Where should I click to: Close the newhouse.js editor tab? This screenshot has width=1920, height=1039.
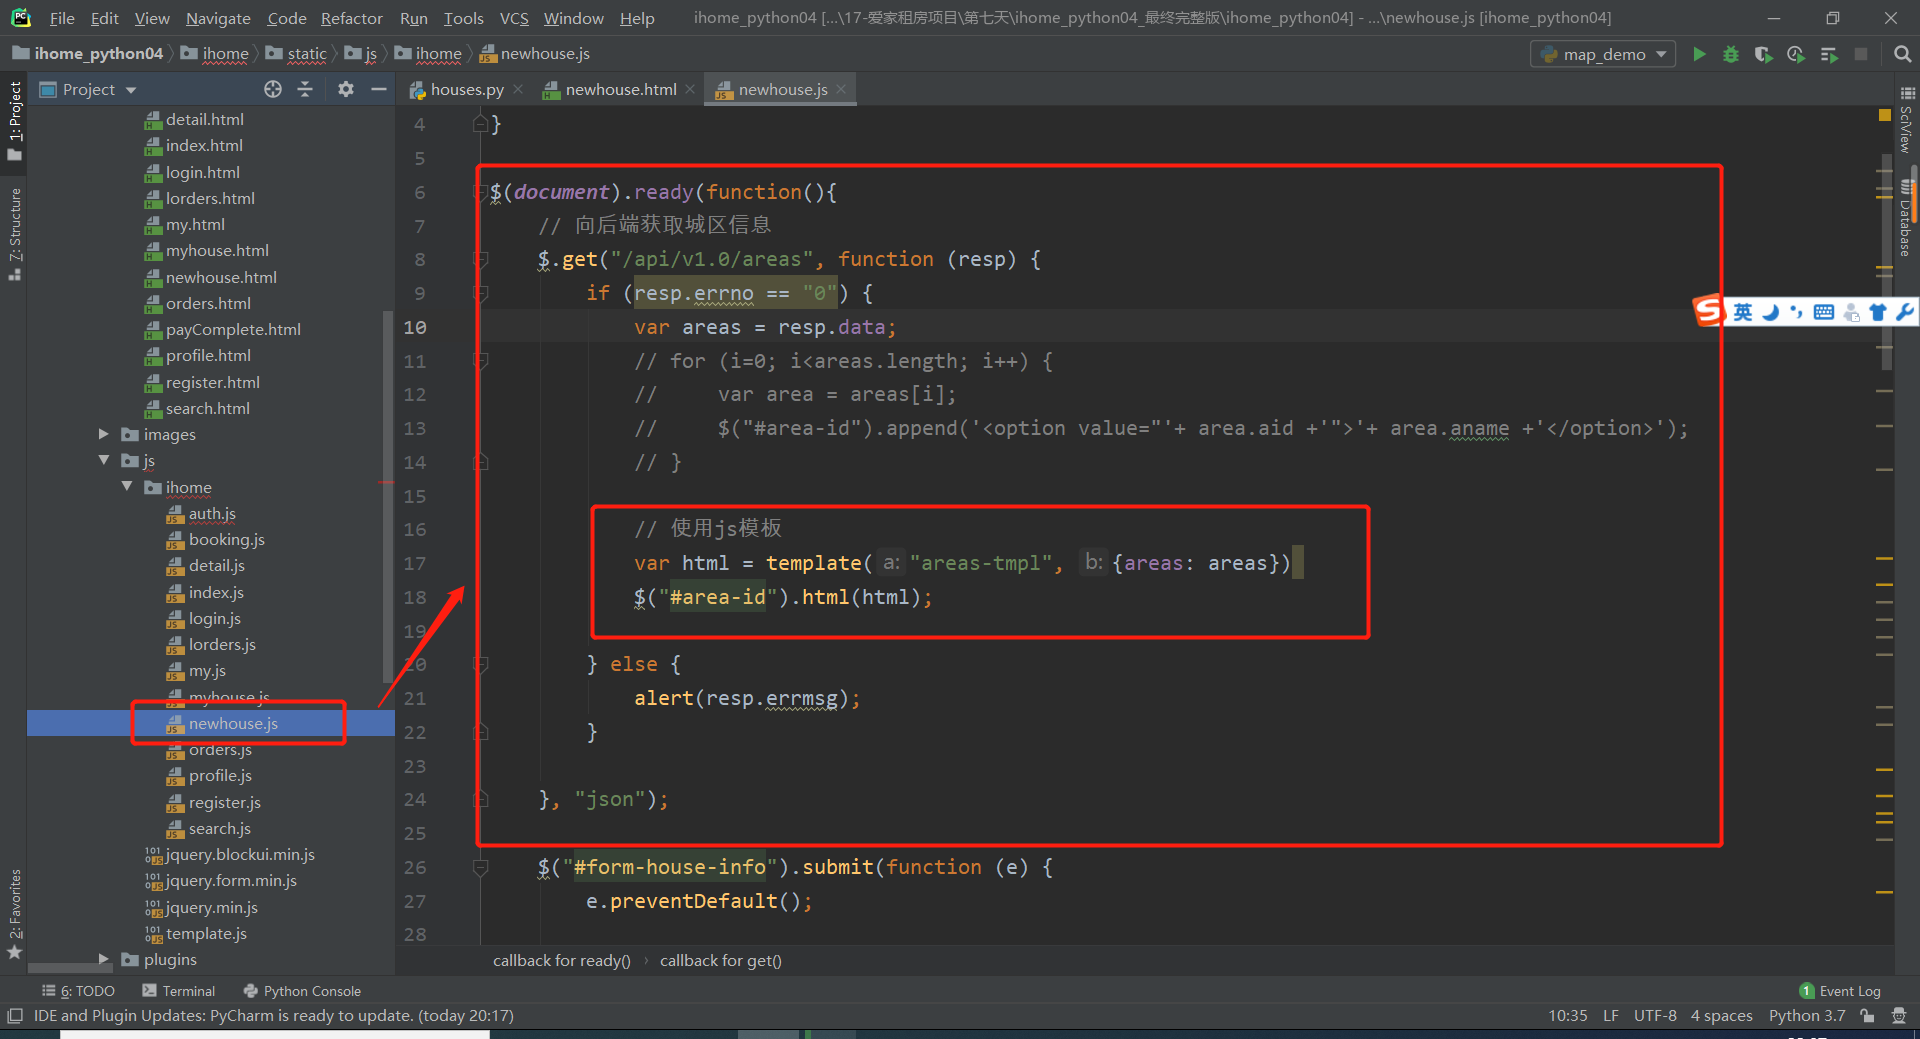(841, 89)
